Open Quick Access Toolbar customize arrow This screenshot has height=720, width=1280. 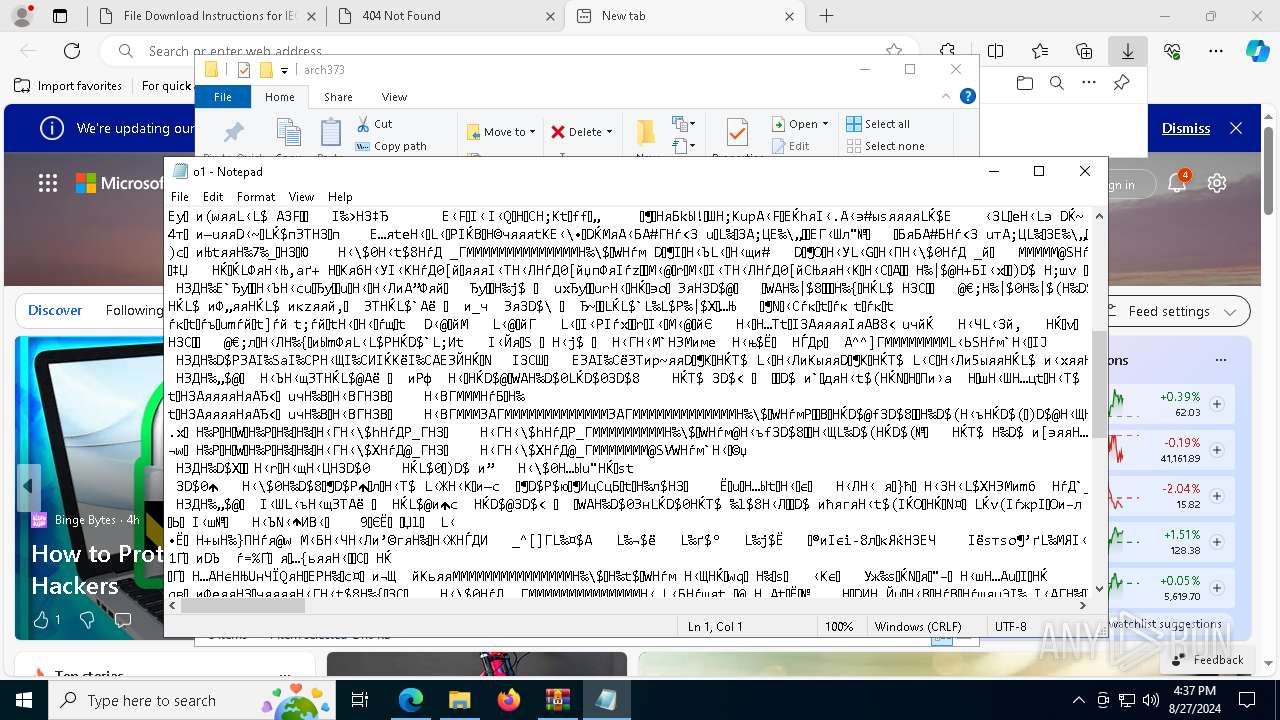(x=284, y=70)
